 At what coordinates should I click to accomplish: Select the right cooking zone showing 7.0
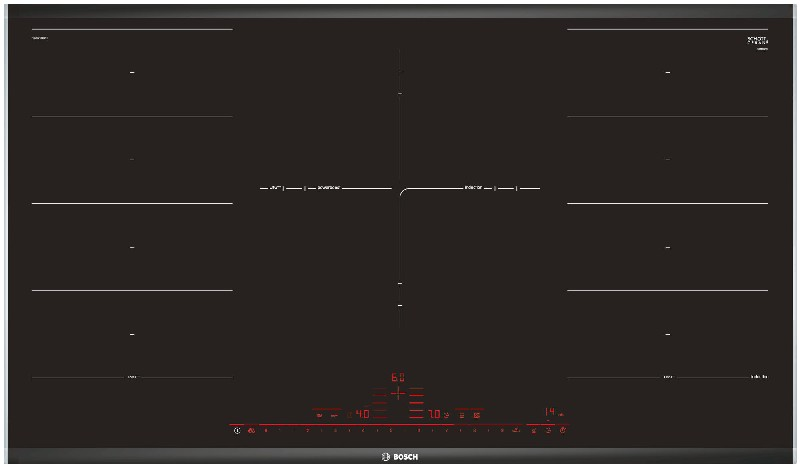pyautogui.click(x=434, y=414)
